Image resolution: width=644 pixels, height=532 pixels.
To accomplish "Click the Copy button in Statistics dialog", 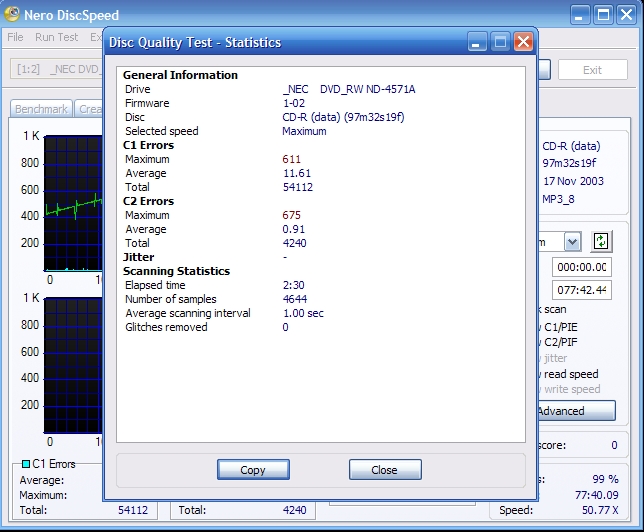I will coord(253,470).
